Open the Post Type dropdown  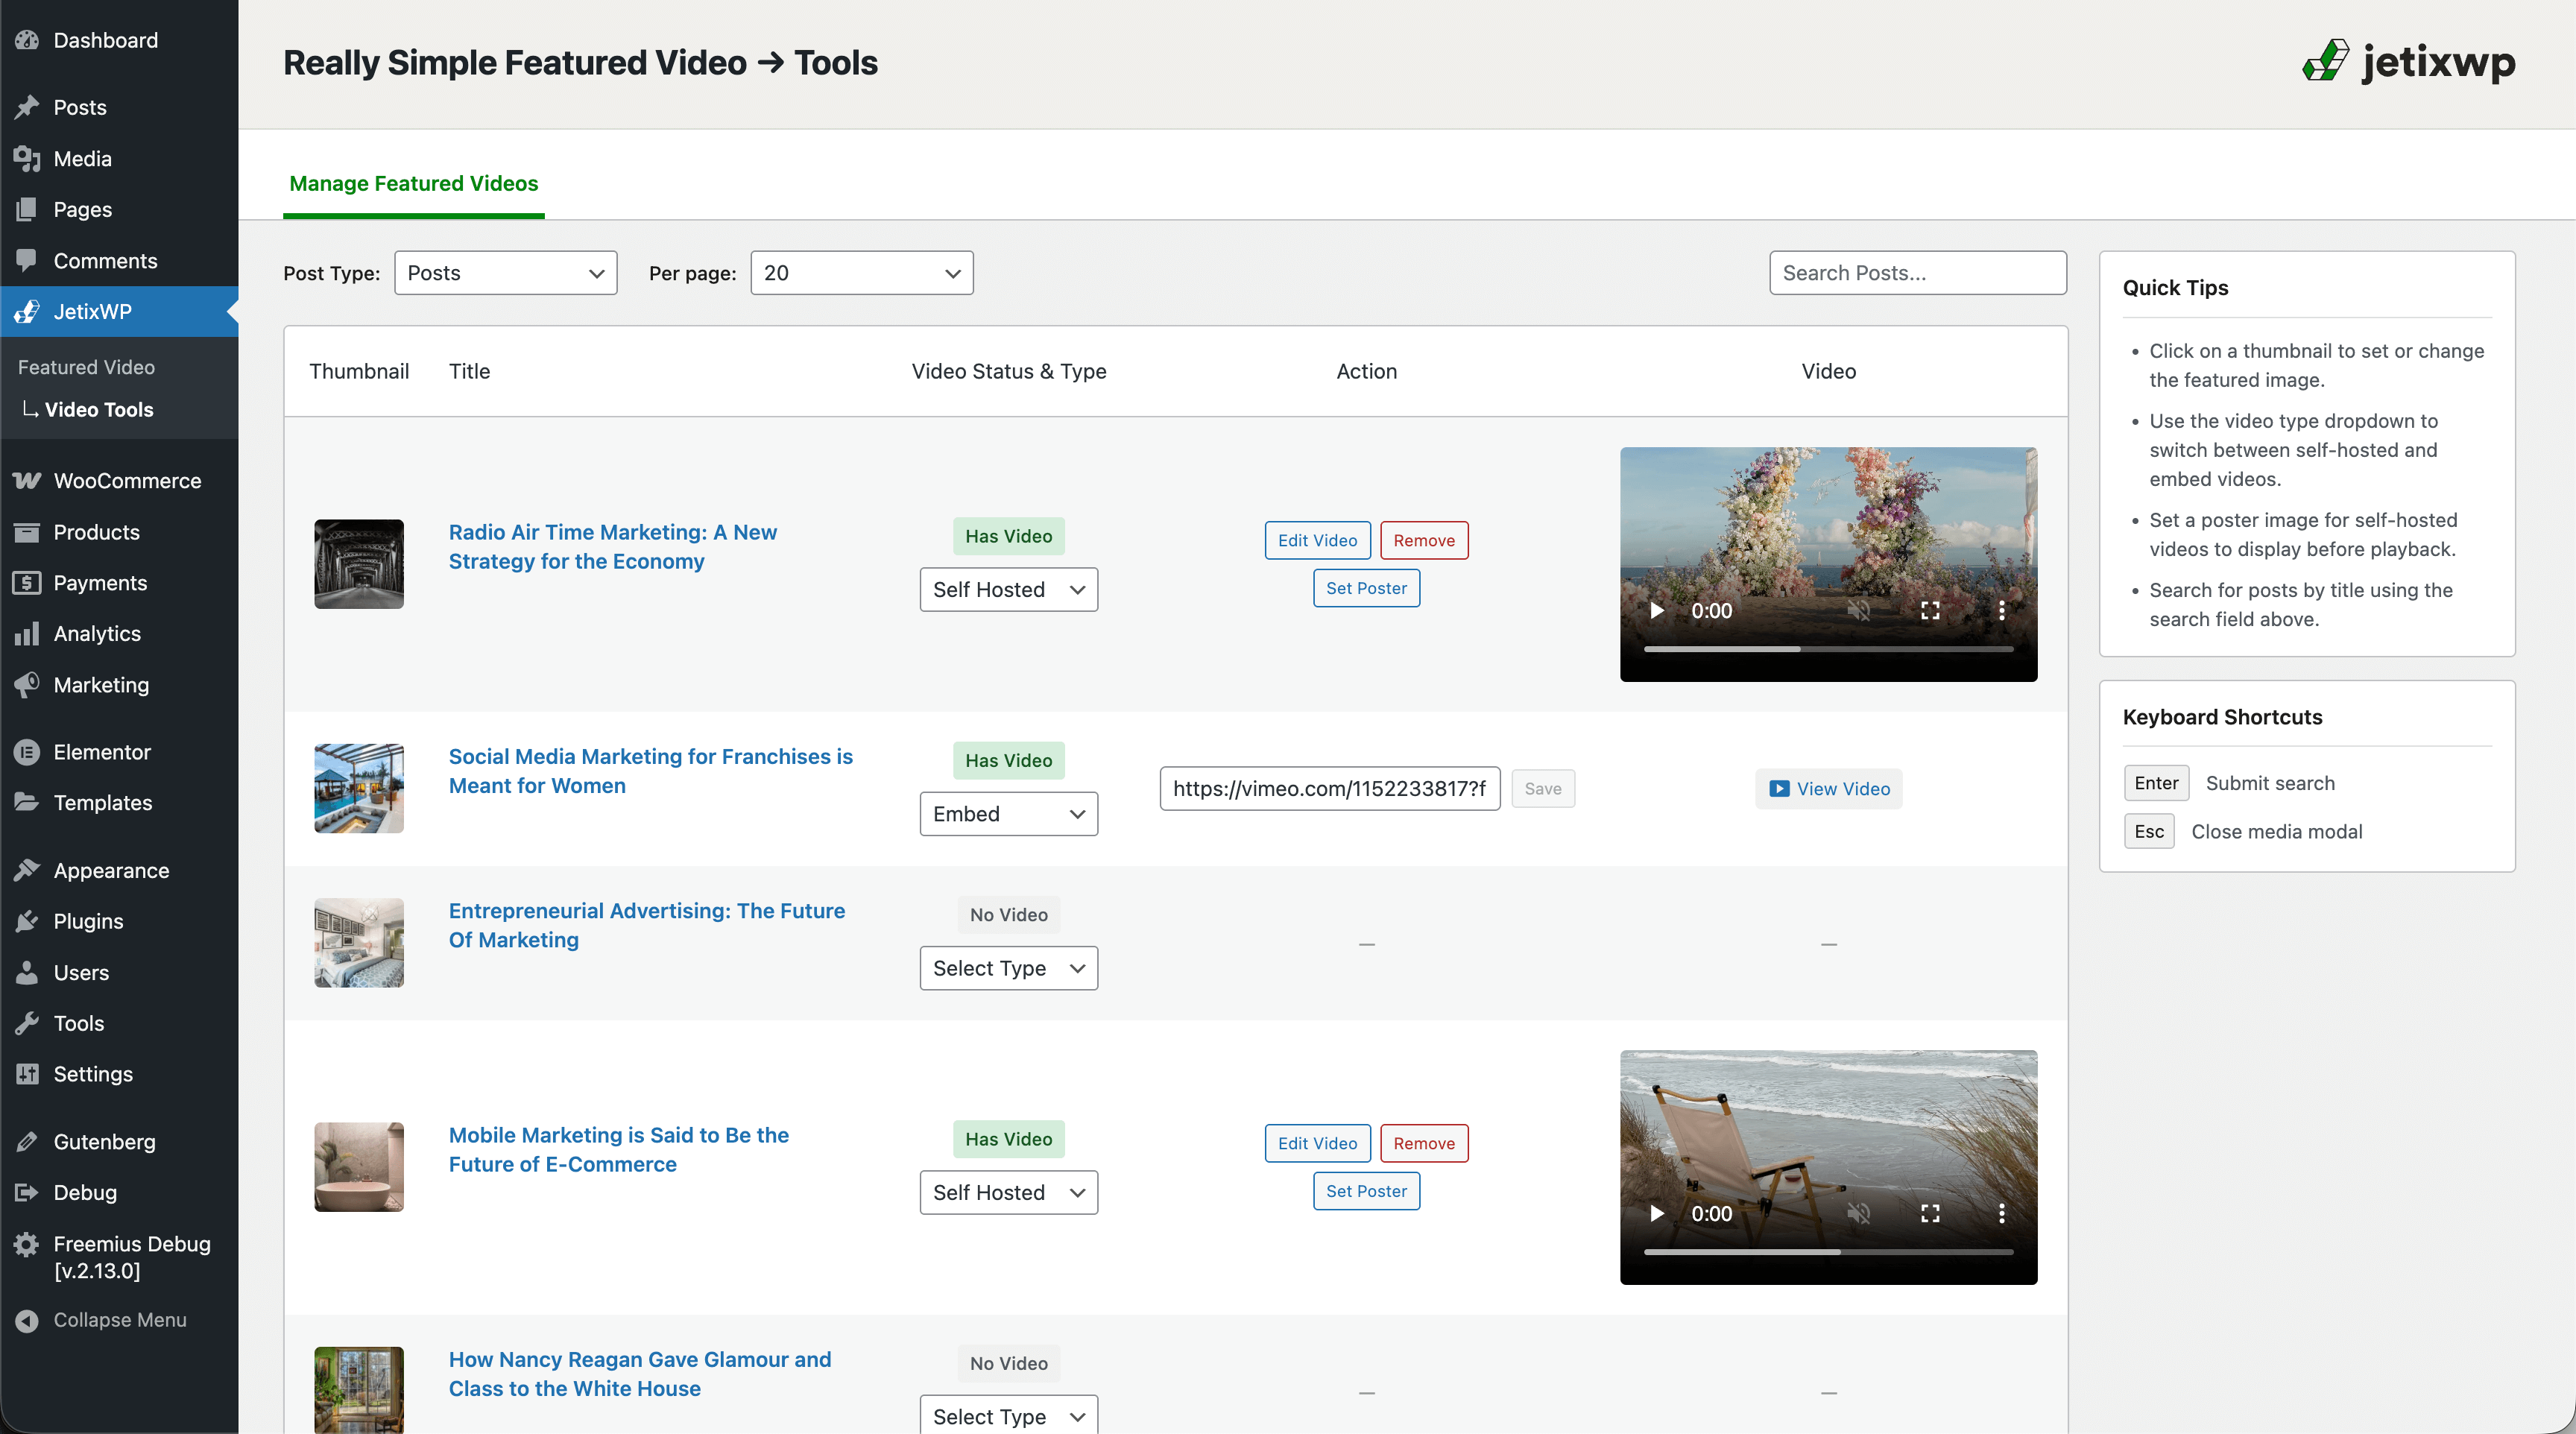pyautogui.click(x=505, y=272)
